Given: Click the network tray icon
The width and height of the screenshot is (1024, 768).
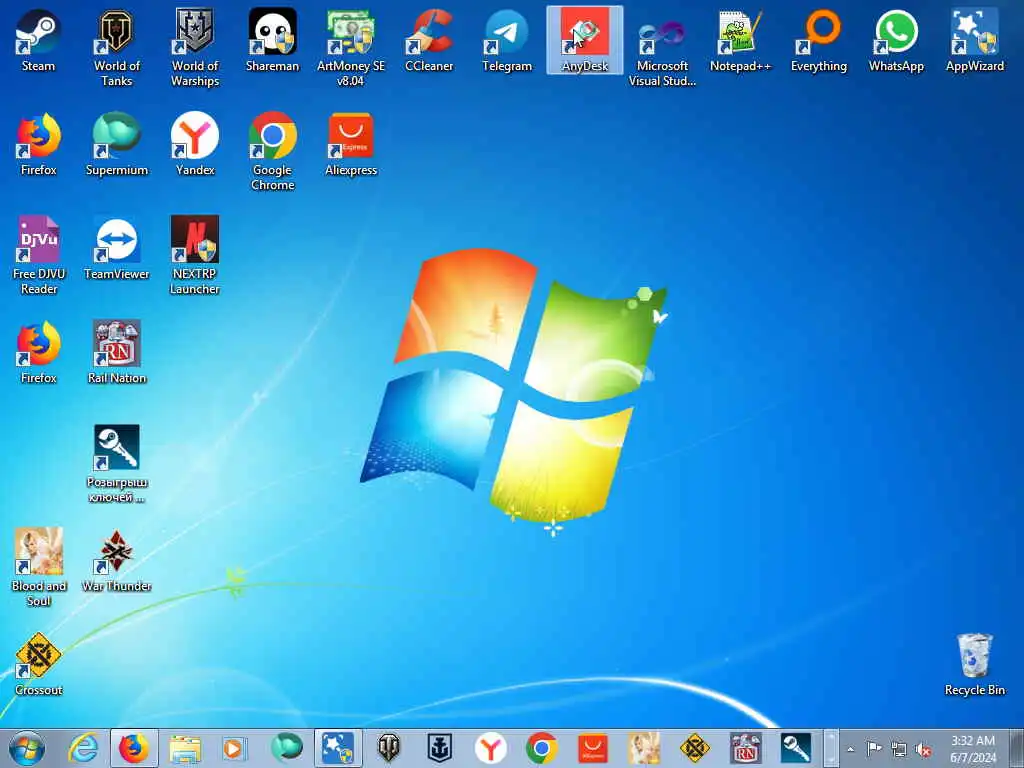Looking at the screenshot, I should point(899,749).
